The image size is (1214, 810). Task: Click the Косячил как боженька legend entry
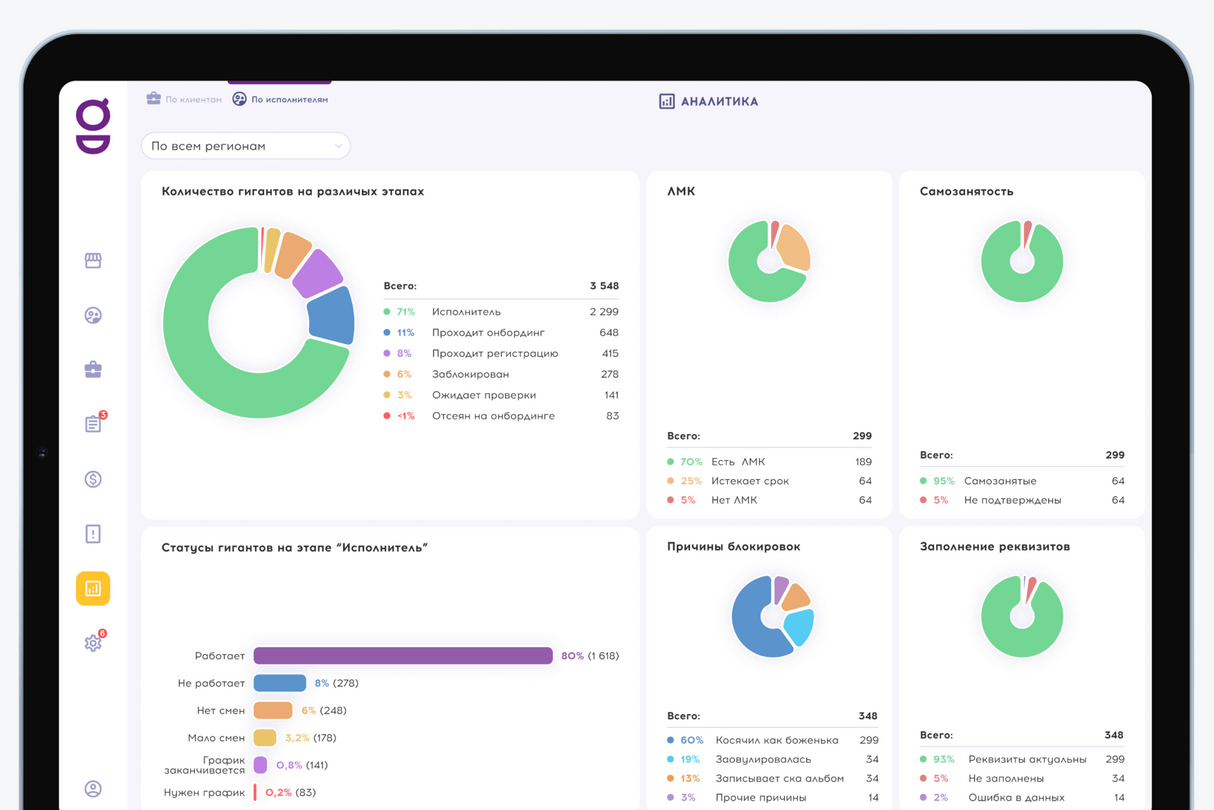pos(772,740)
